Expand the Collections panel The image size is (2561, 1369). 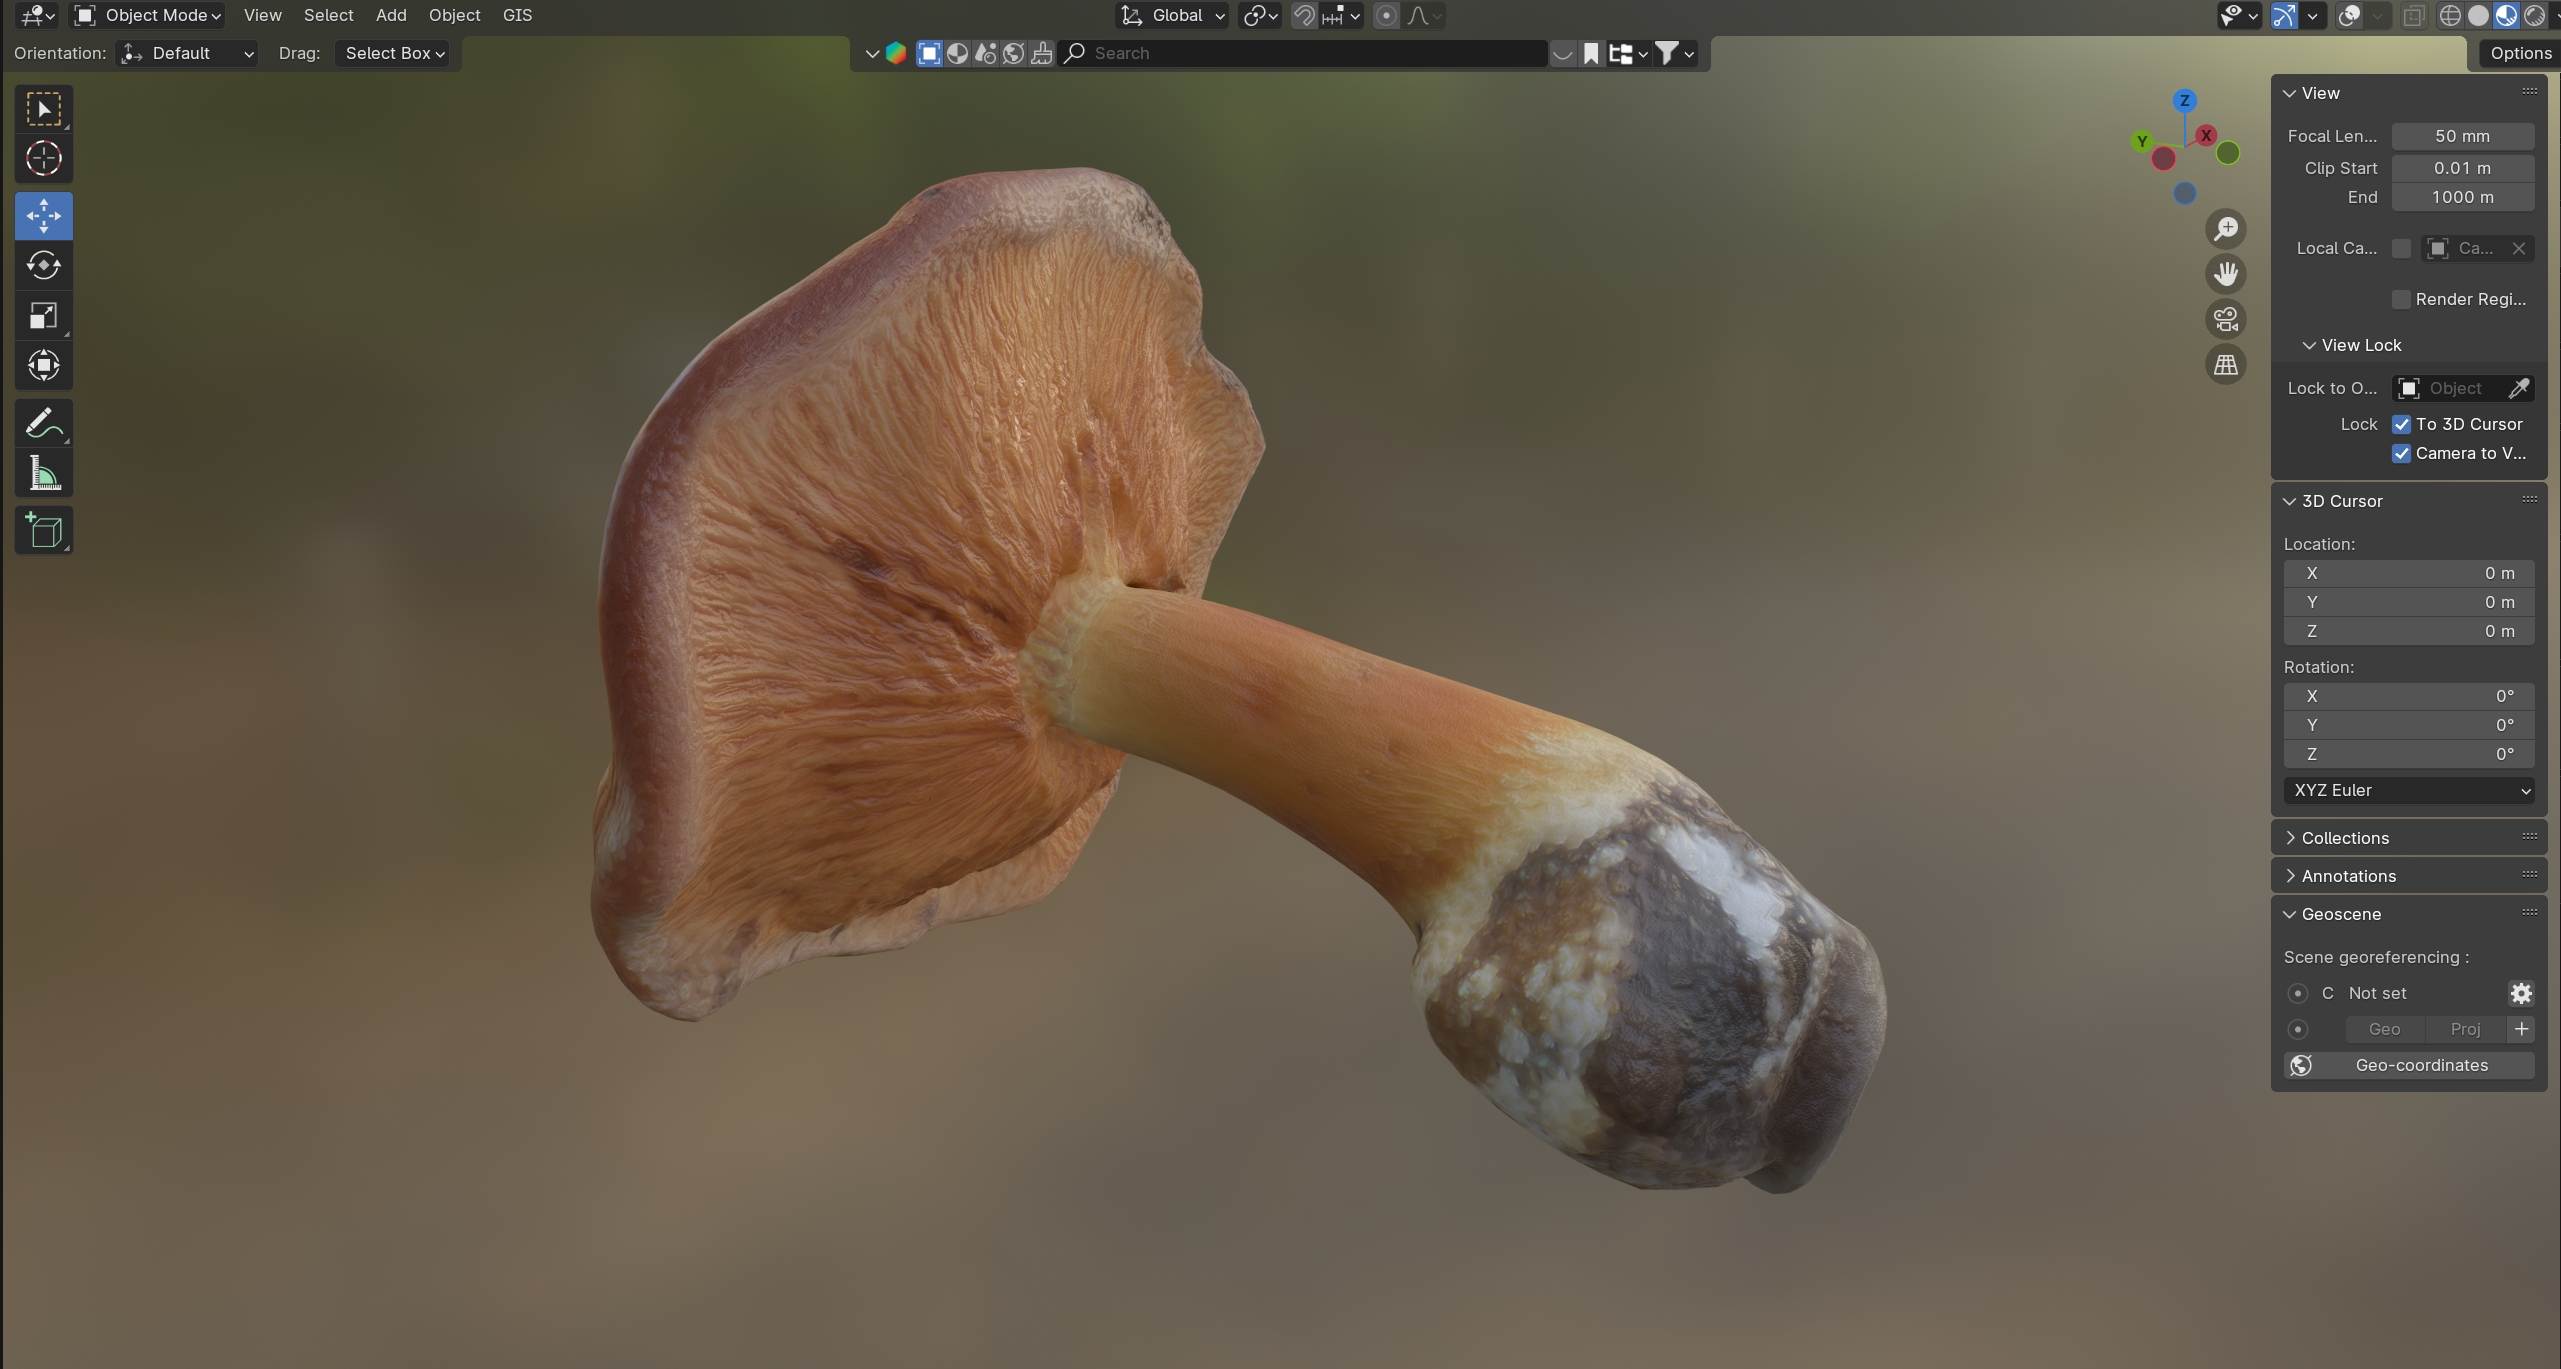click(2344, 838)
